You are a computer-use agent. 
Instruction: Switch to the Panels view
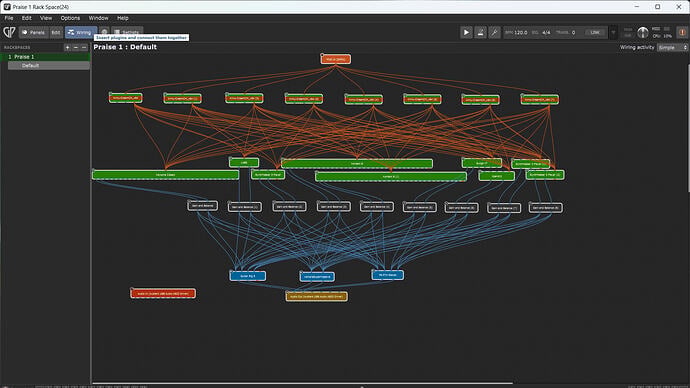pos(33,32)
